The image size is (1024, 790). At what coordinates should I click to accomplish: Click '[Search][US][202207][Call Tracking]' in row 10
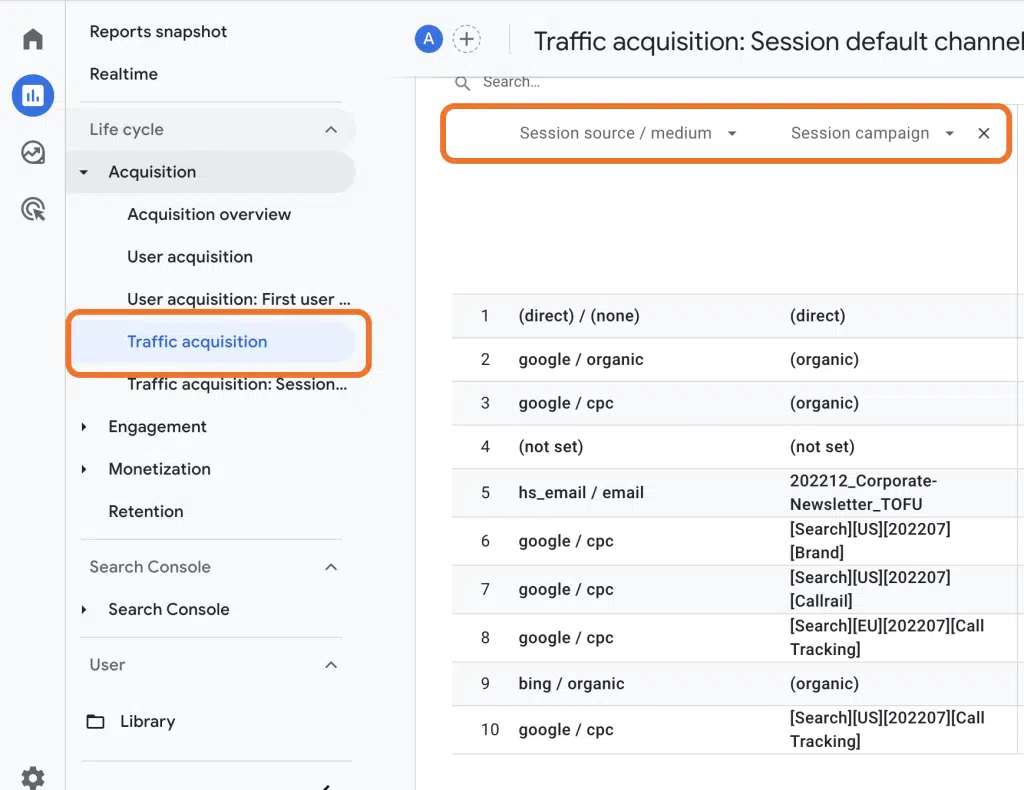coord(887,730)
